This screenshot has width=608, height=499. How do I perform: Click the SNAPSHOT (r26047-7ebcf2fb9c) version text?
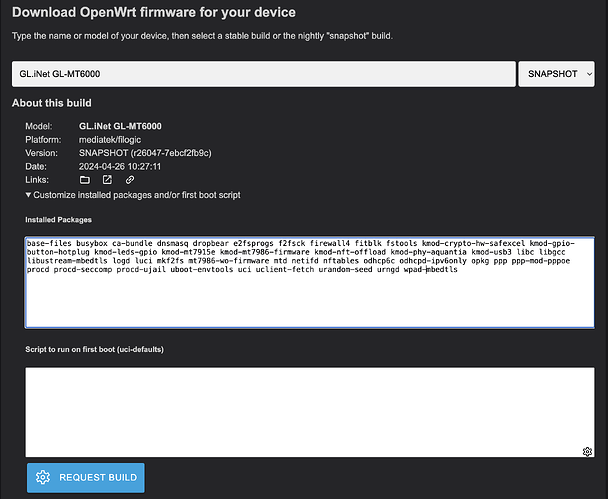pos(145,153)
